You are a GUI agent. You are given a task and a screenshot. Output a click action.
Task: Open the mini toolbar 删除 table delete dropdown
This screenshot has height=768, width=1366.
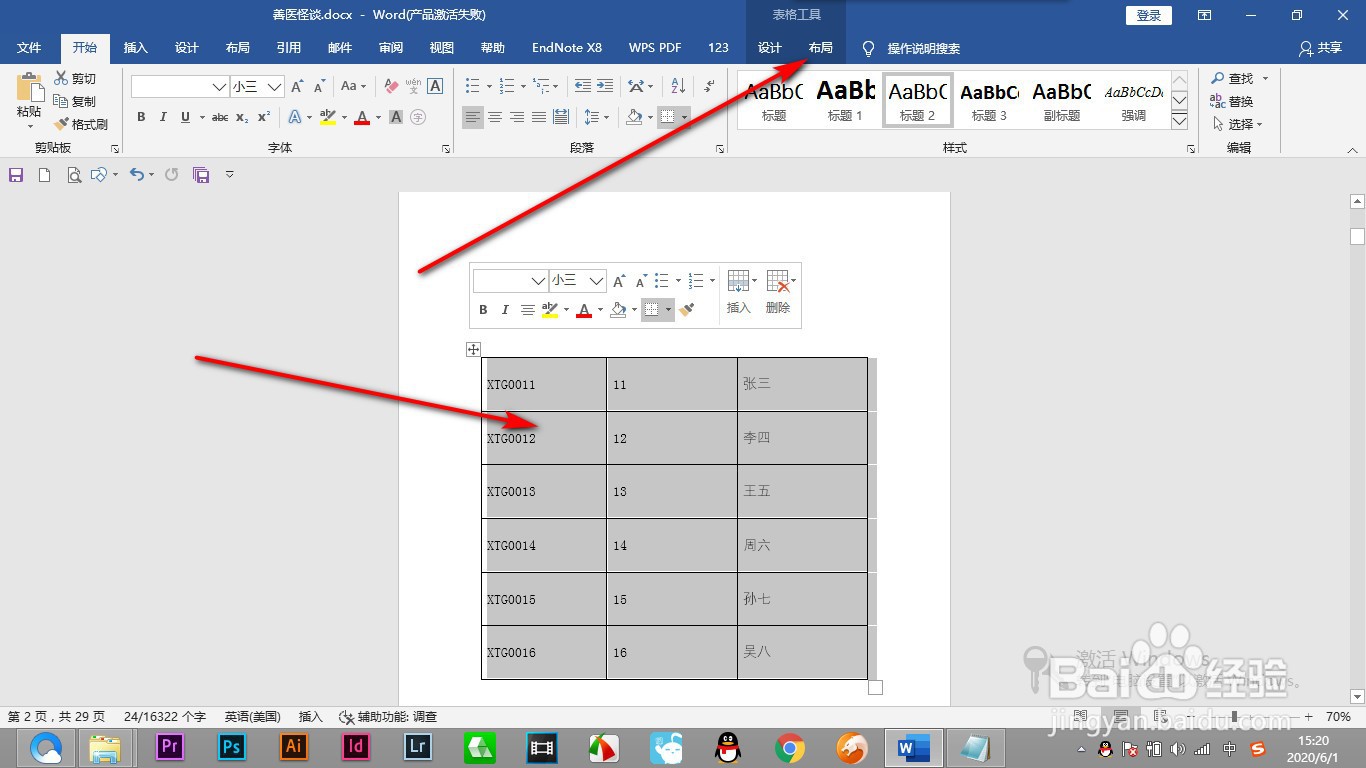coord(779,291)
